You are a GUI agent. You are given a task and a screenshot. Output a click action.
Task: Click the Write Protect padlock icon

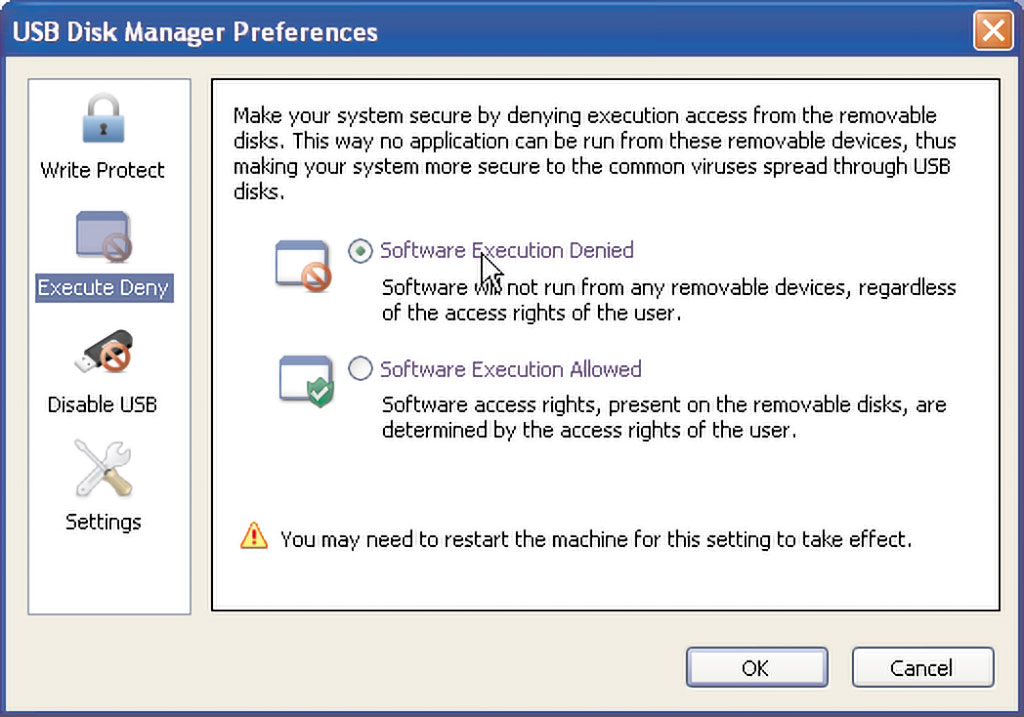point(103,118)
